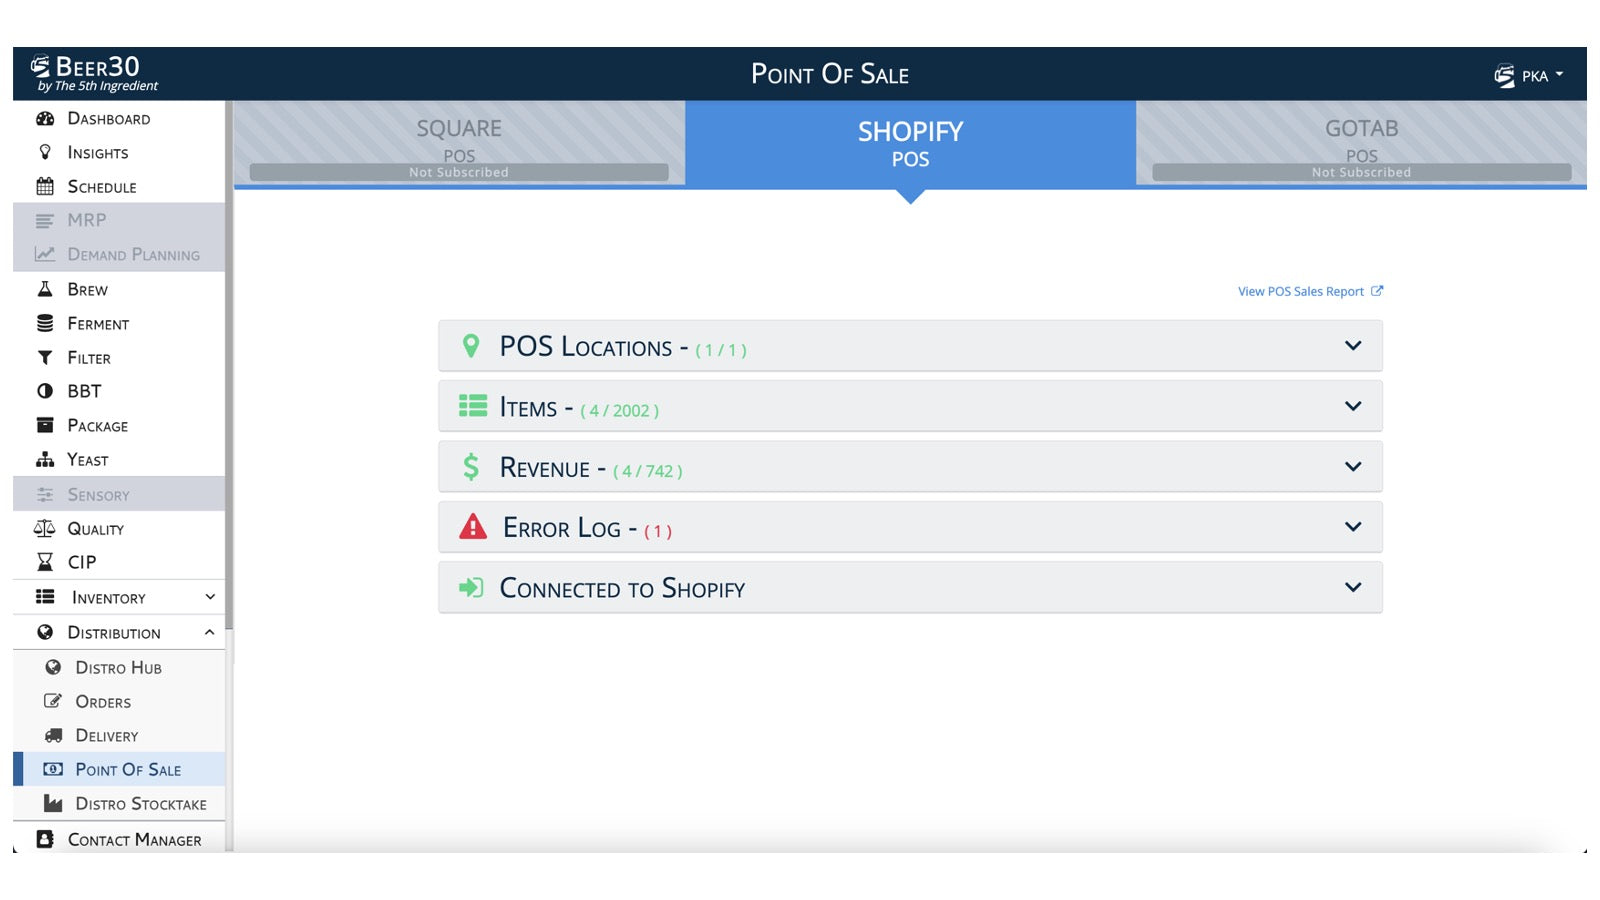Click the Demand Planning chart icon
This screenshot has width=1600, height=900.
45,254
